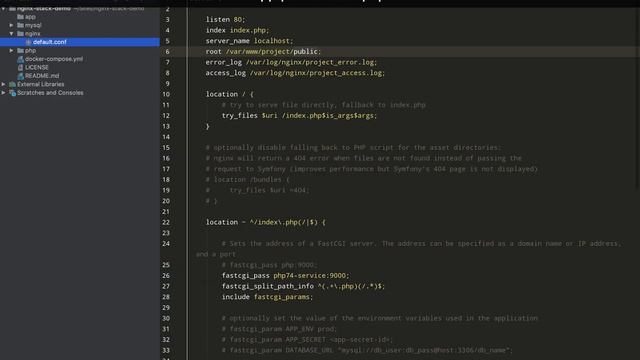Screen dimensions: 640x360
Task: Open README.md in the tree
Action: point(42,76)
